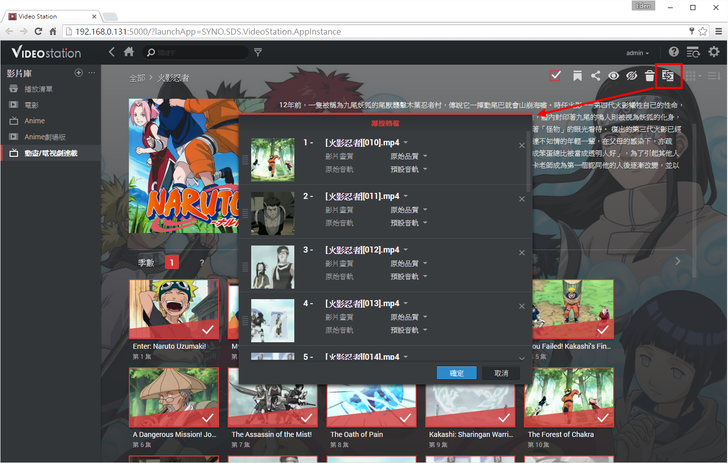Viewport: 728px width, 463px height.
Task: Click next arrow chevron beside season row
Action: (678, 261)
